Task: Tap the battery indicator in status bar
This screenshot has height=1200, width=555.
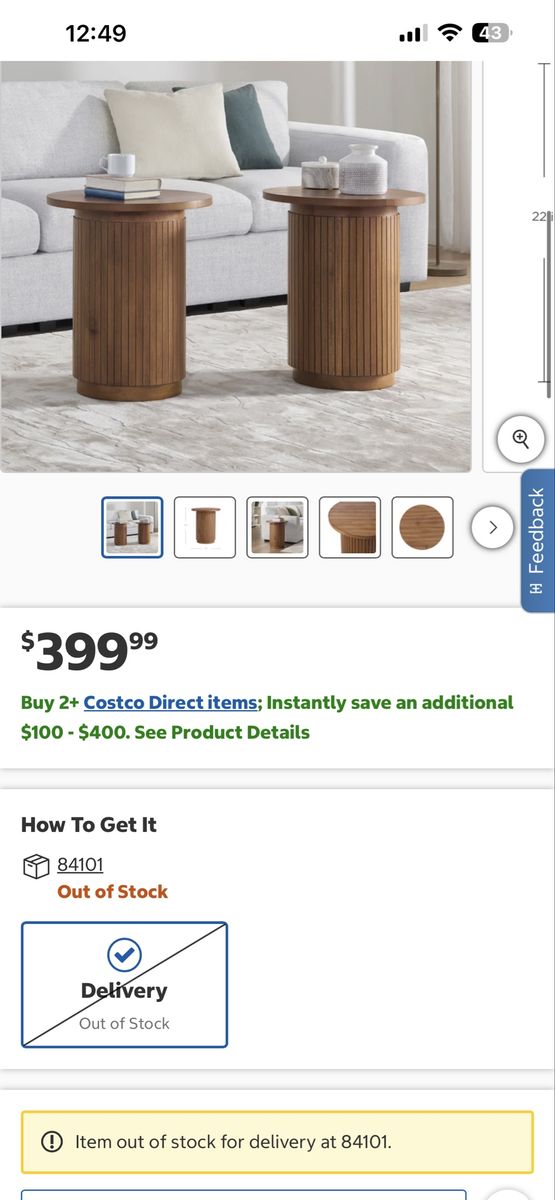Action: [x=491, y=33]
